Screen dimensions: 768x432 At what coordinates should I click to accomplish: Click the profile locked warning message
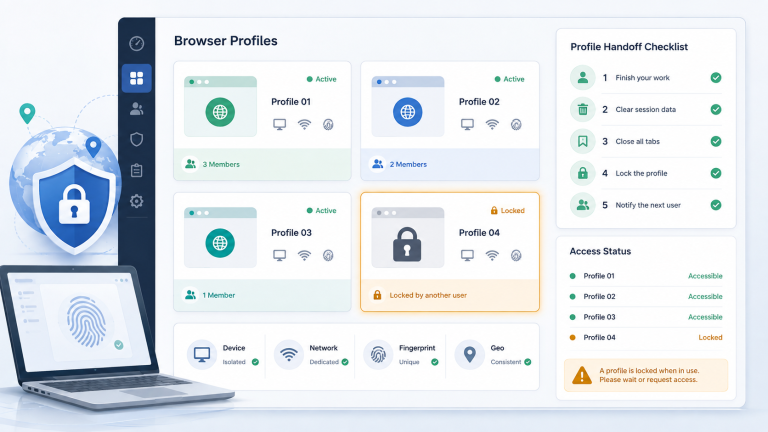point(648,375)
